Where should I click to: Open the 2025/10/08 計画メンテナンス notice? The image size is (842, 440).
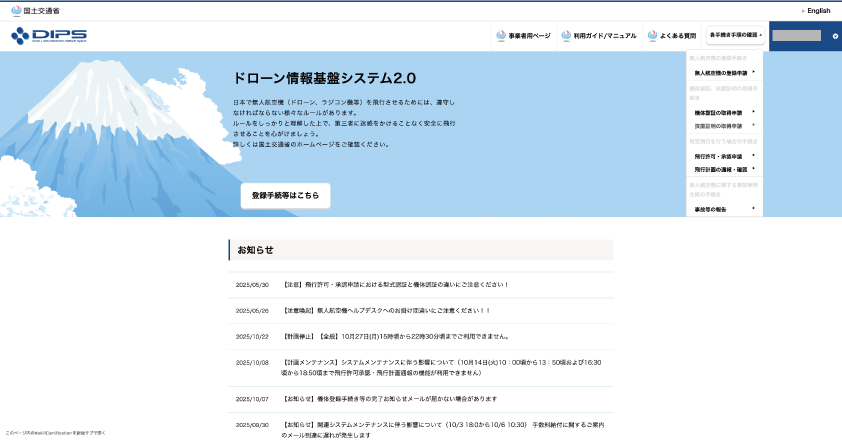coord(441,367)
